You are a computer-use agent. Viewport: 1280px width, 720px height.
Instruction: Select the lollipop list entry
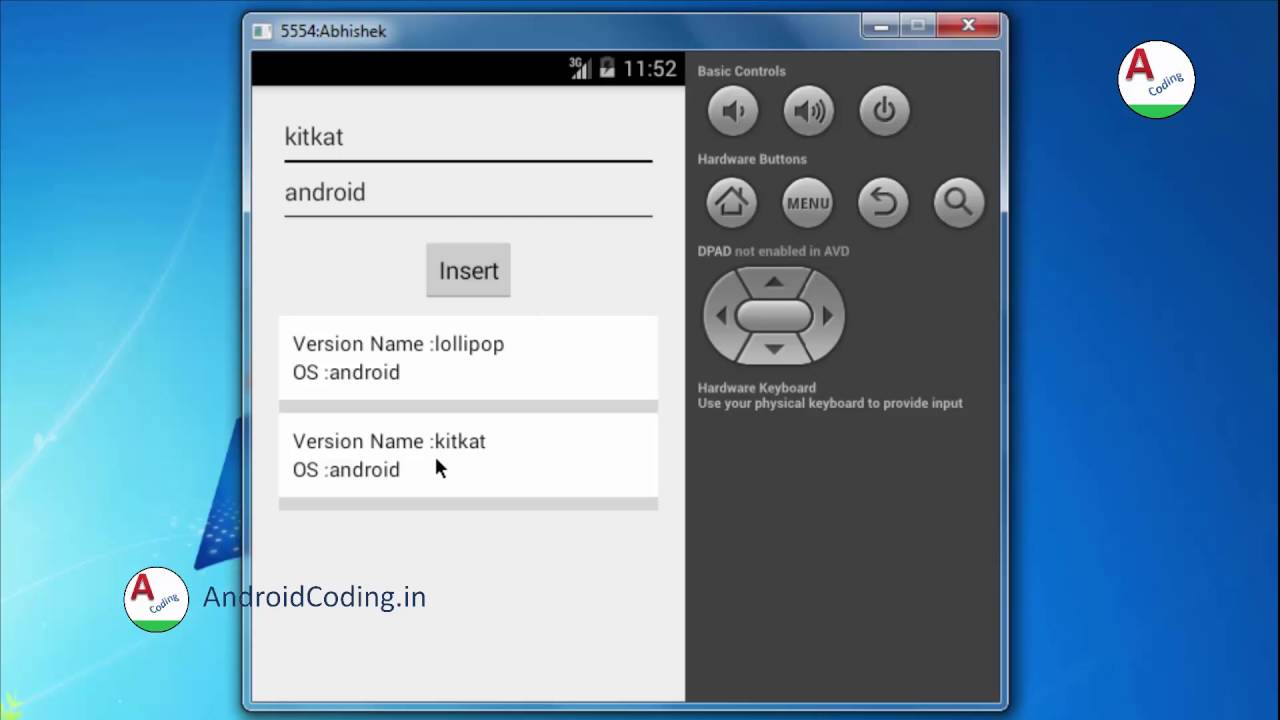click(x=468, y=358)
